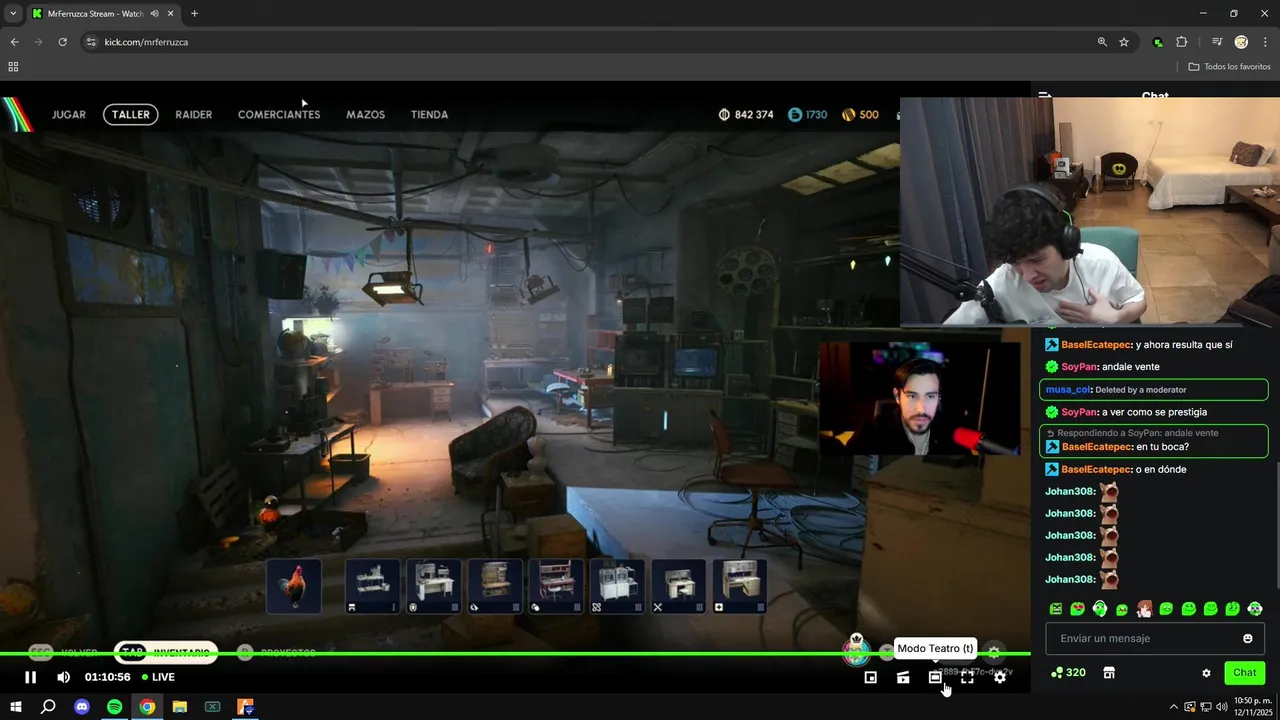This screenshot has width=1280, height=720.
Task: Go back in browser history
Action: 14,42
